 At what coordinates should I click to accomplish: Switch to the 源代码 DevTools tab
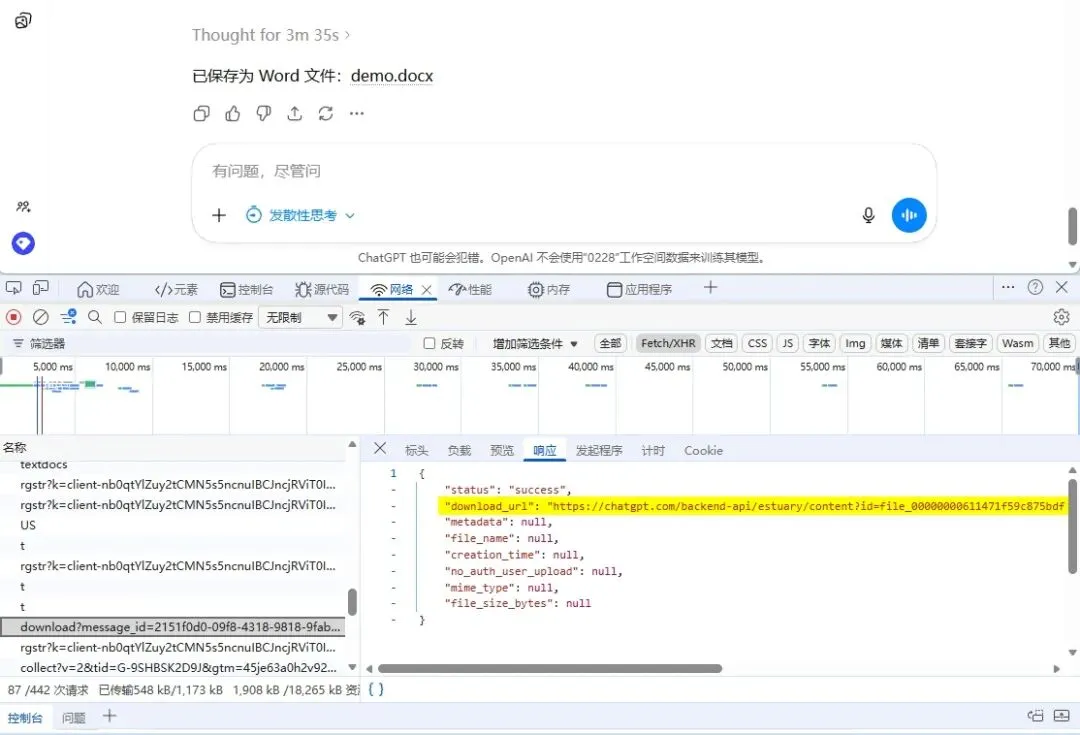pos(322,289)
